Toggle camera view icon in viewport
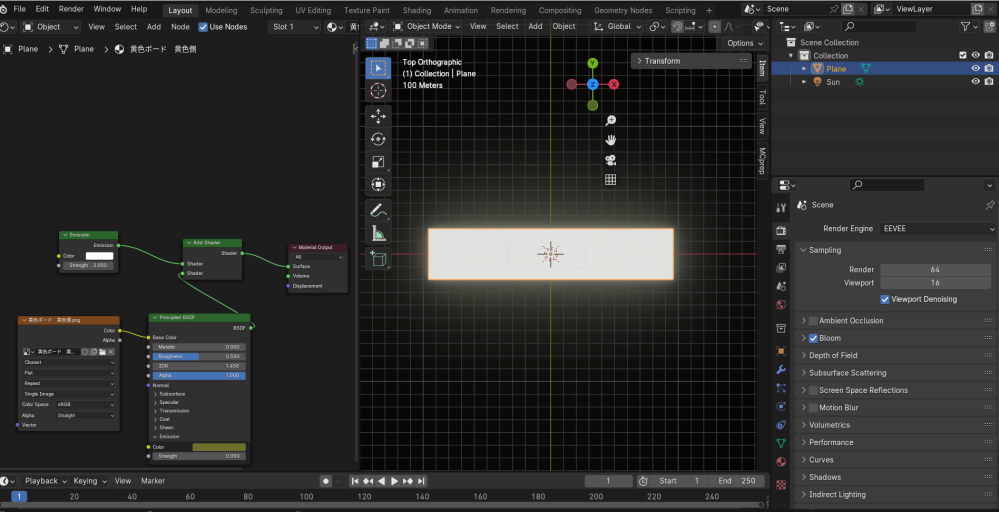This screenshot has height=512, width=999. tap(610, 160)
